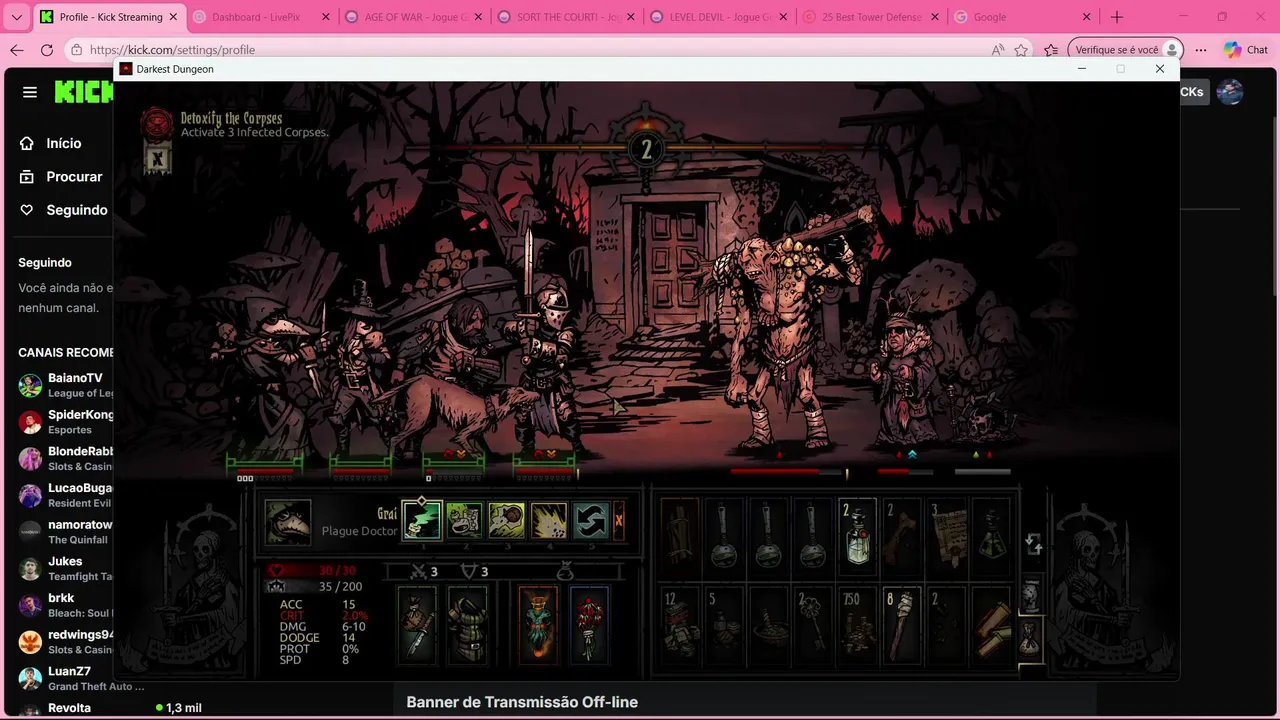
Task: Open the Kick hamburger menu
Action: (30, 92)
